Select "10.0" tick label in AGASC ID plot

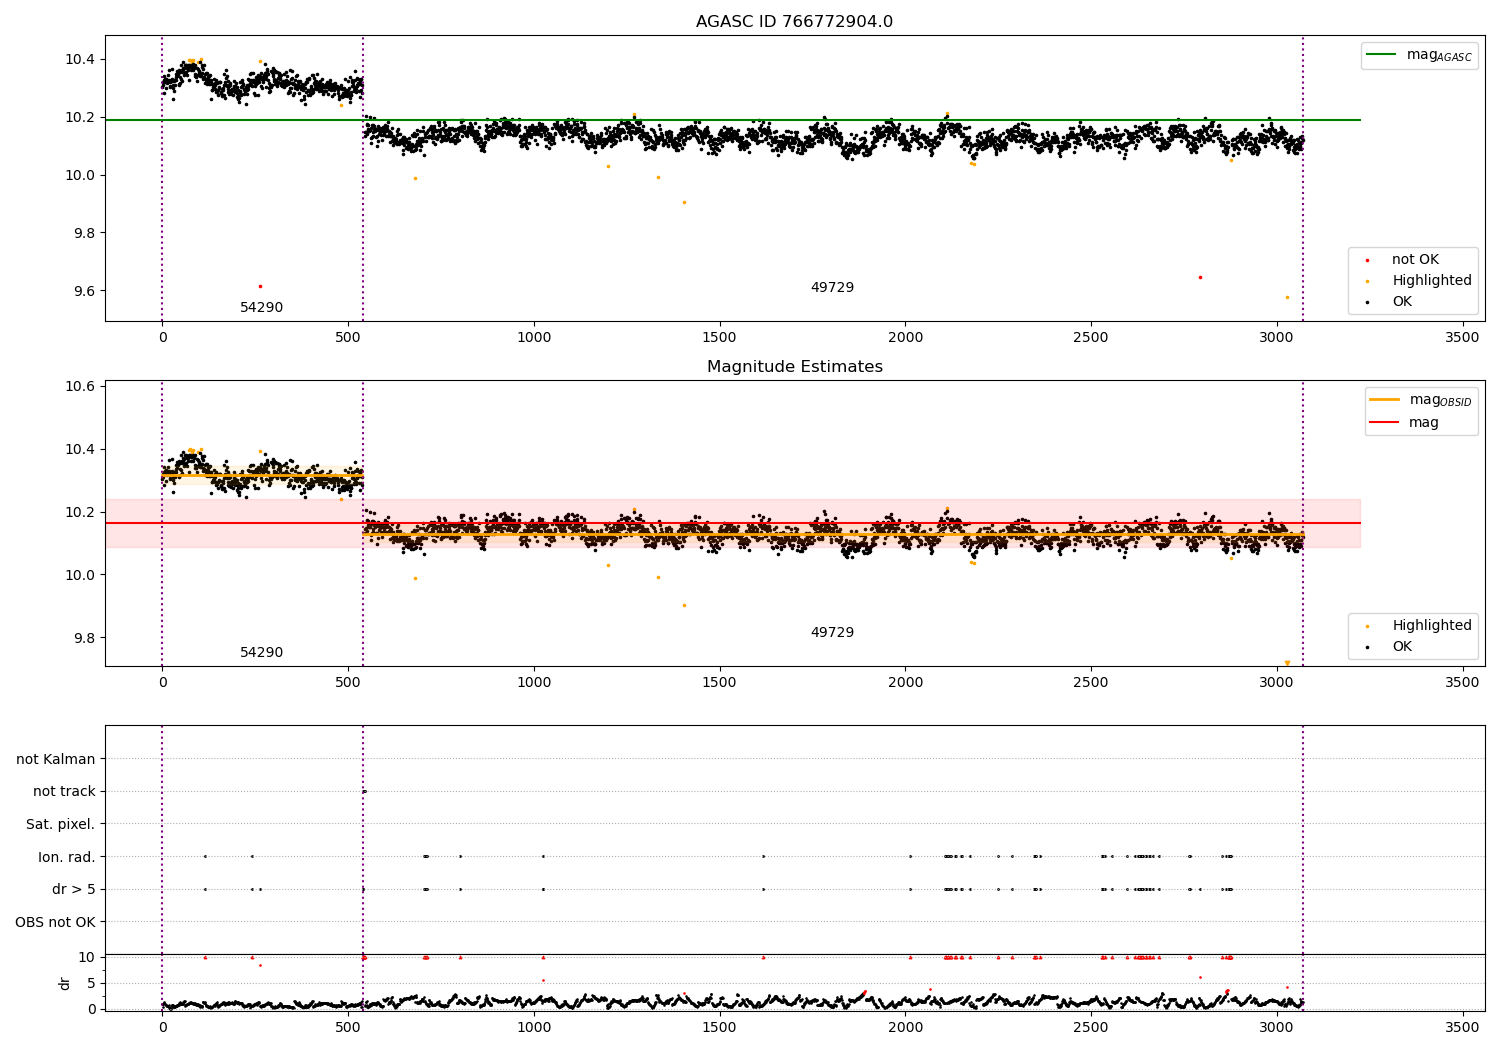tap(80, 175)
